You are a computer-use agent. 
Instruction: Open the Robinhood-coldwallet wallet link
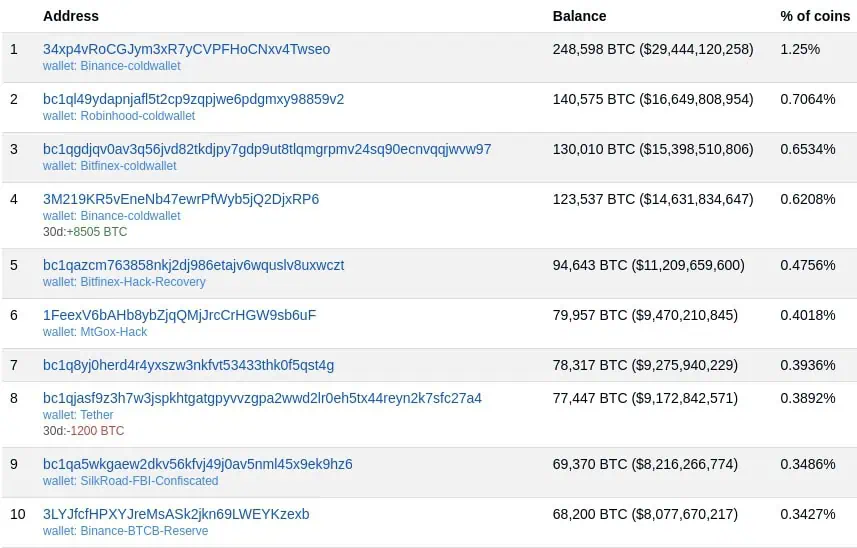[119, 116]
